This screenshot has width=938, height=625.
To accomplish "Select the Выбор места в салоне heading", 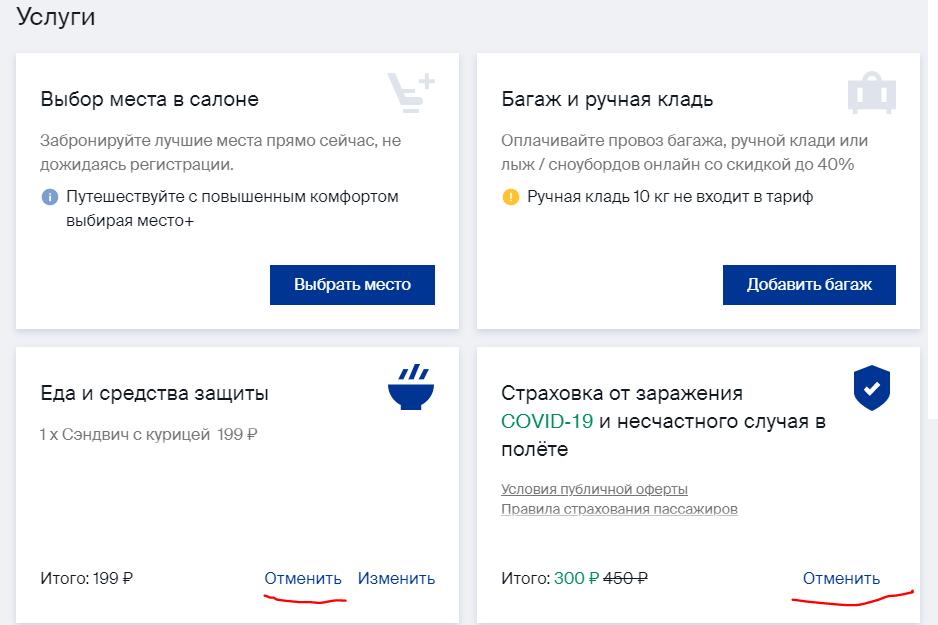I will 150,99.
